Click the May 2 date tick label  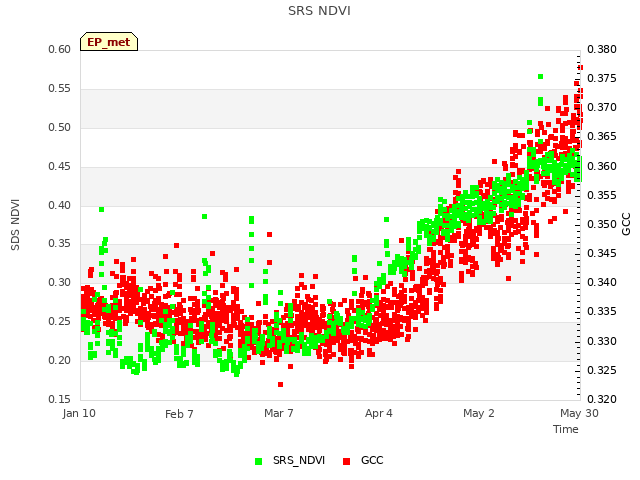pyautogui.click(x=479, y=413)
